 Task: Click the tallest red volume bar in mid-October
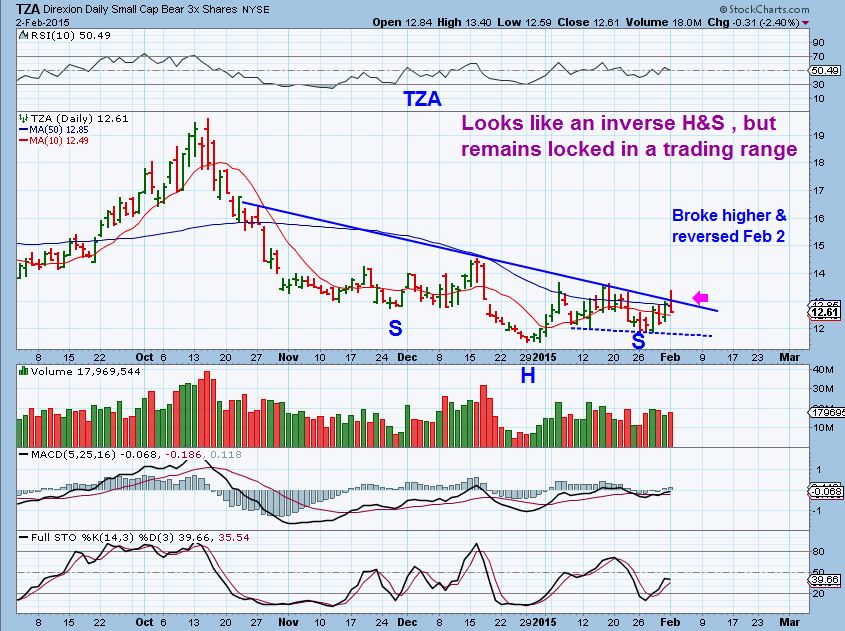pos(207,409)
